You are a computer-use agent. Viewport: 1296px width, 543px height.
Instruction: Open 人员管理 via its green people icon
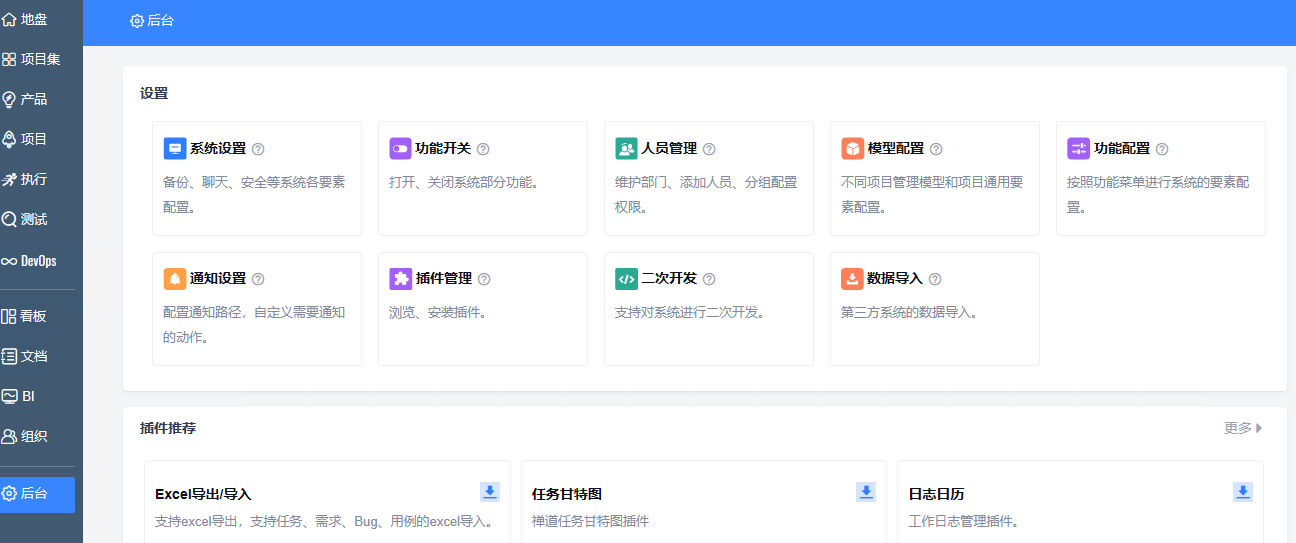click(626, 148)
